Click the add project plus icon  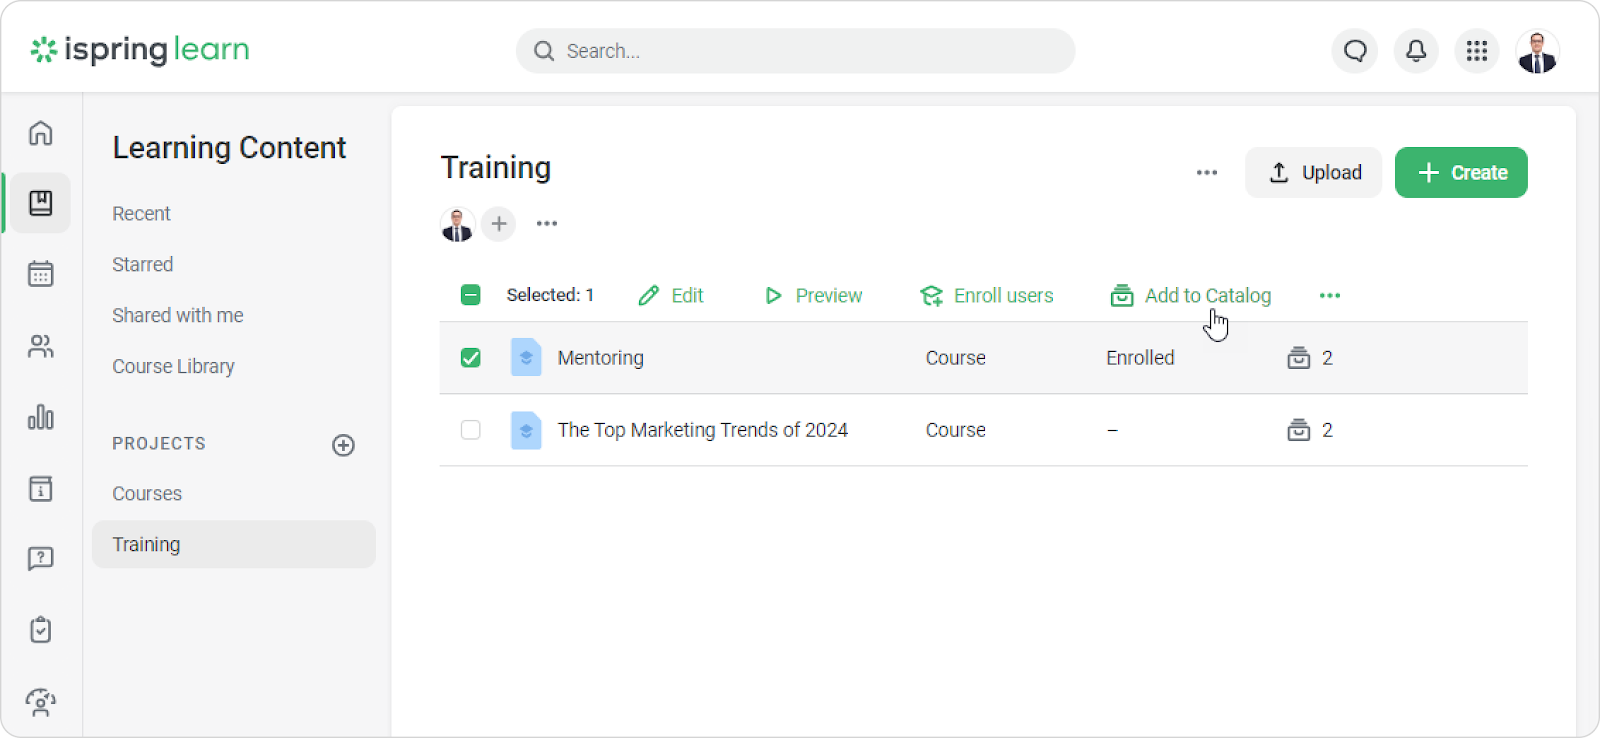tap(343, 445)
